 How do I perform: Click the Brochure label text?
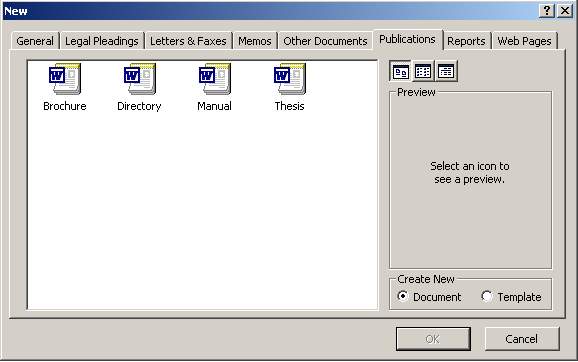[65, 106]
